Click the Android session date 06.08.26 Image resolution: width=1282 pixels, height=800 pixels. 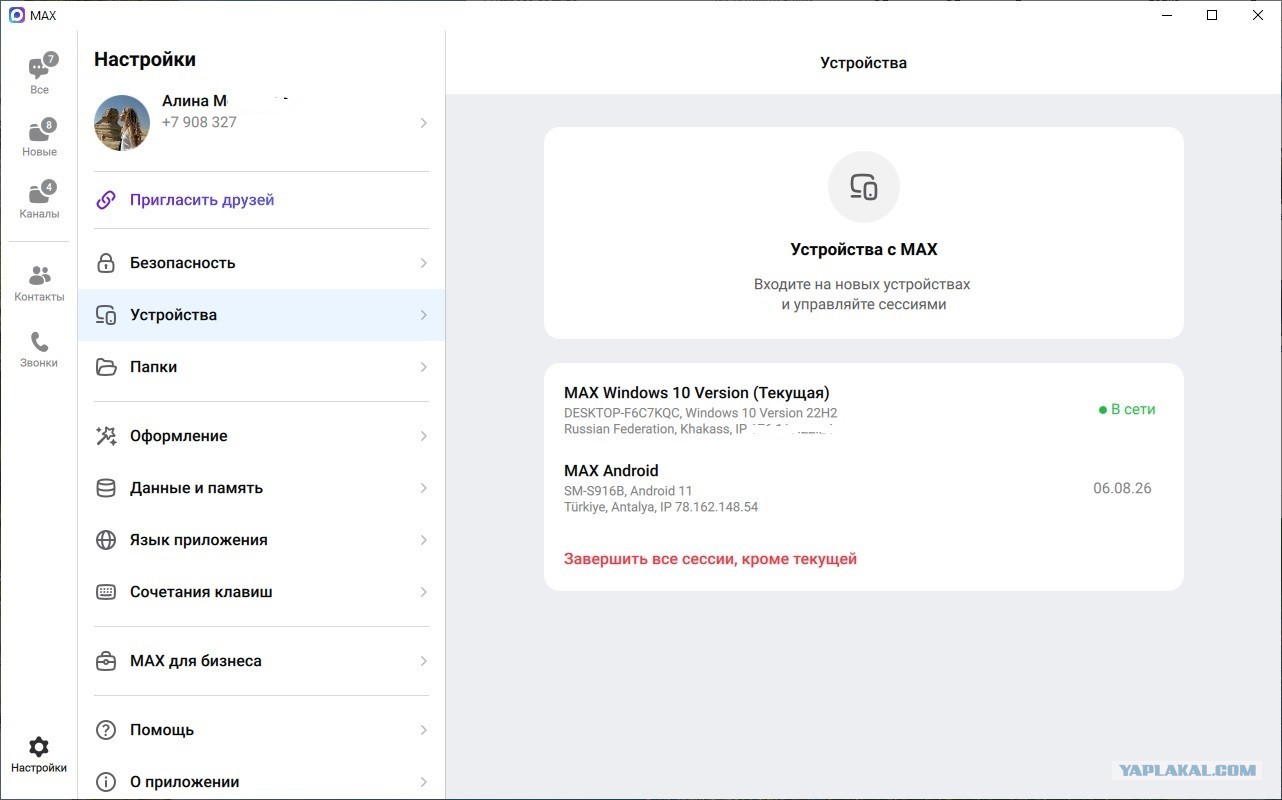click(x=1122, y=488)
